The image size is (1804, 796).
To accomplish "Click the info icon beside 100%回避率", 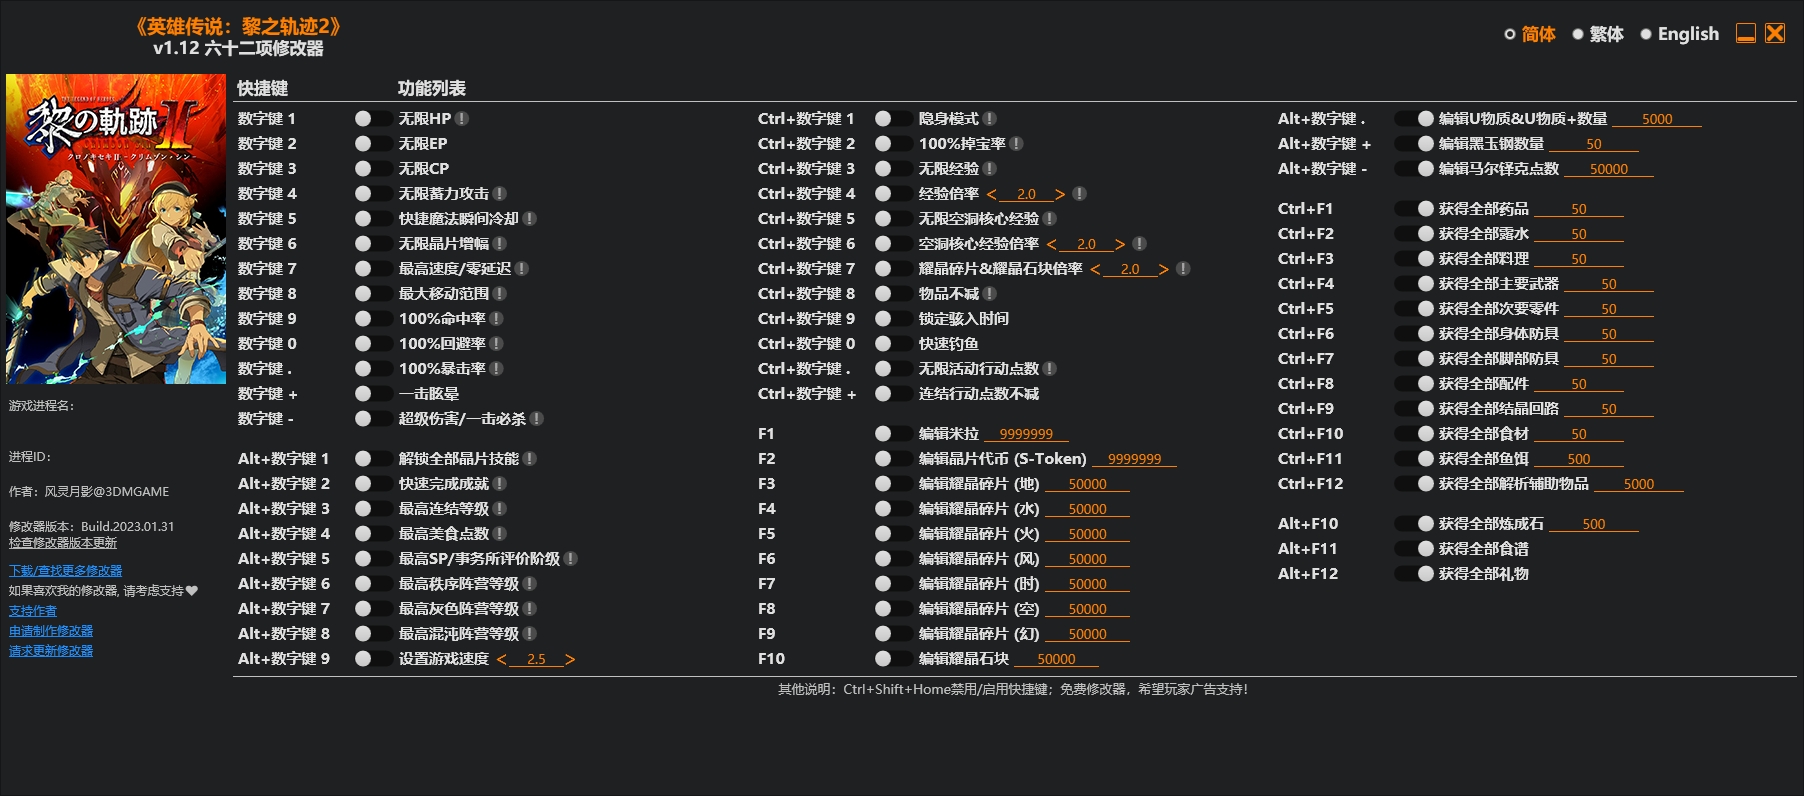I will point(496,343).
